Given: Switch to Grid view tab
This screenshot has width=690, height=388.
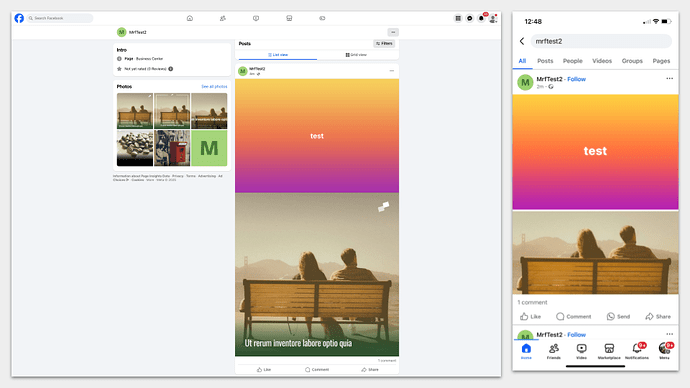Looking at the screenshot, I should pyautogui.click(x=356, y=55).
